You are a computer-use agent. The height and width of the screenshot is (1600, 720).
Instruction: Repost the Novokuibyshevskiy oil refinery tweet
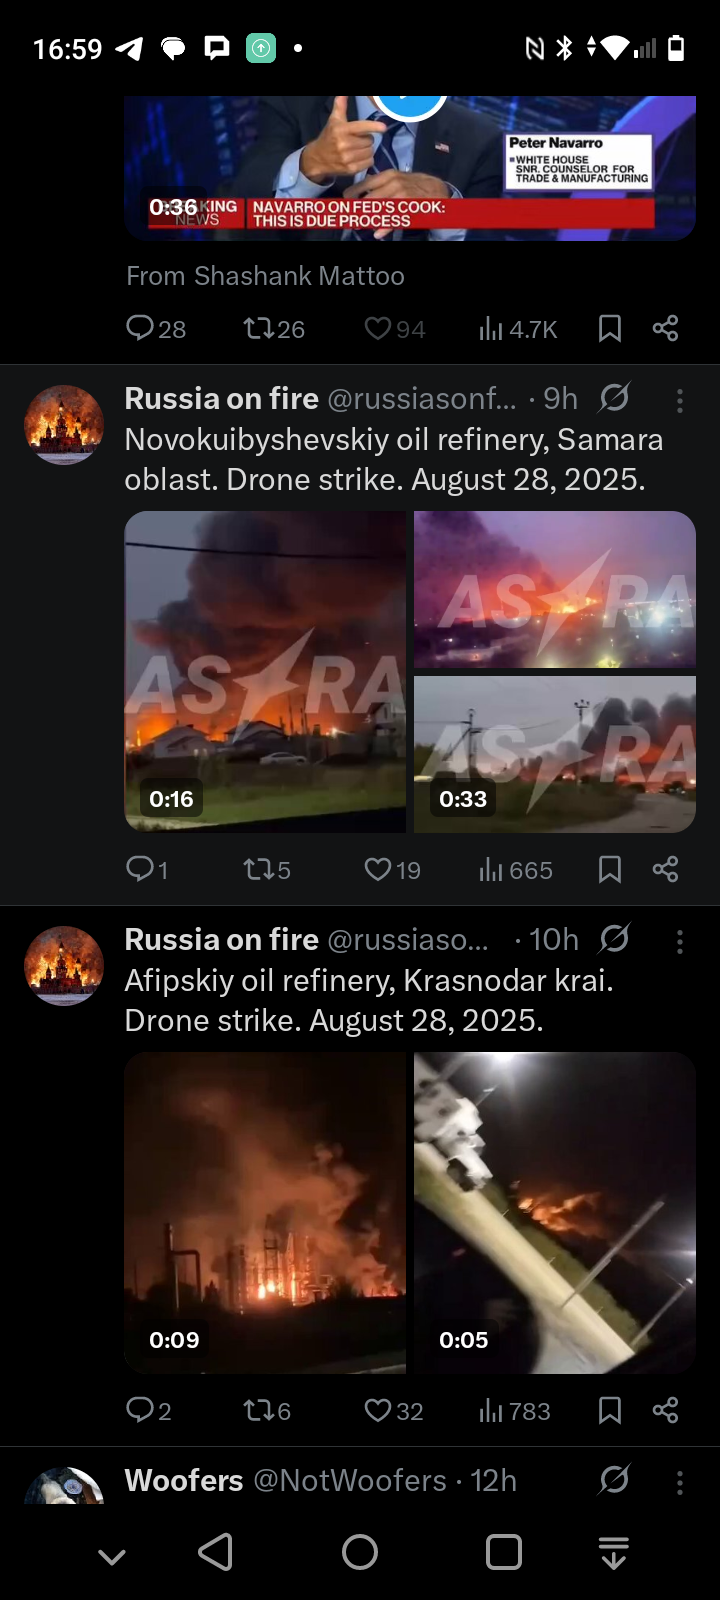pos(267,869)
